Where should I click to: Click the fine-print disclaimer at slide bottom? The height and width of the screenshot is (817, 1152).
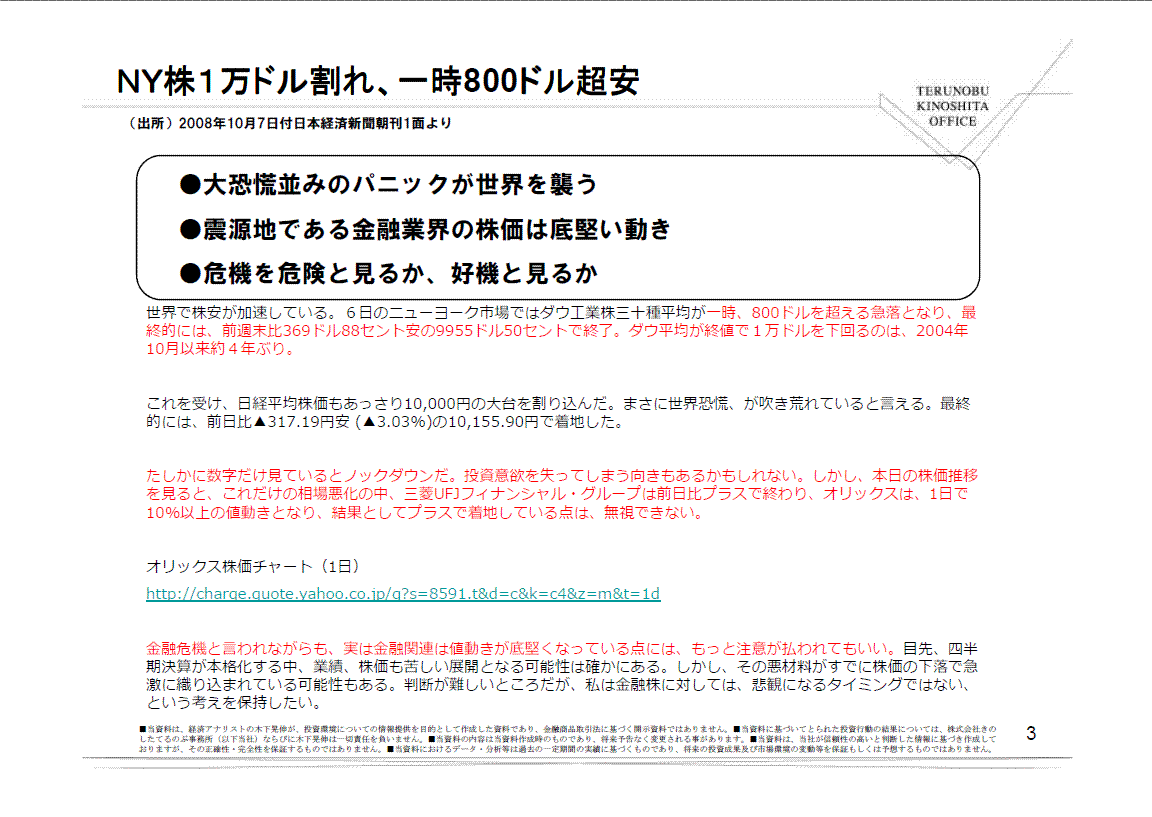click(567, 738)
